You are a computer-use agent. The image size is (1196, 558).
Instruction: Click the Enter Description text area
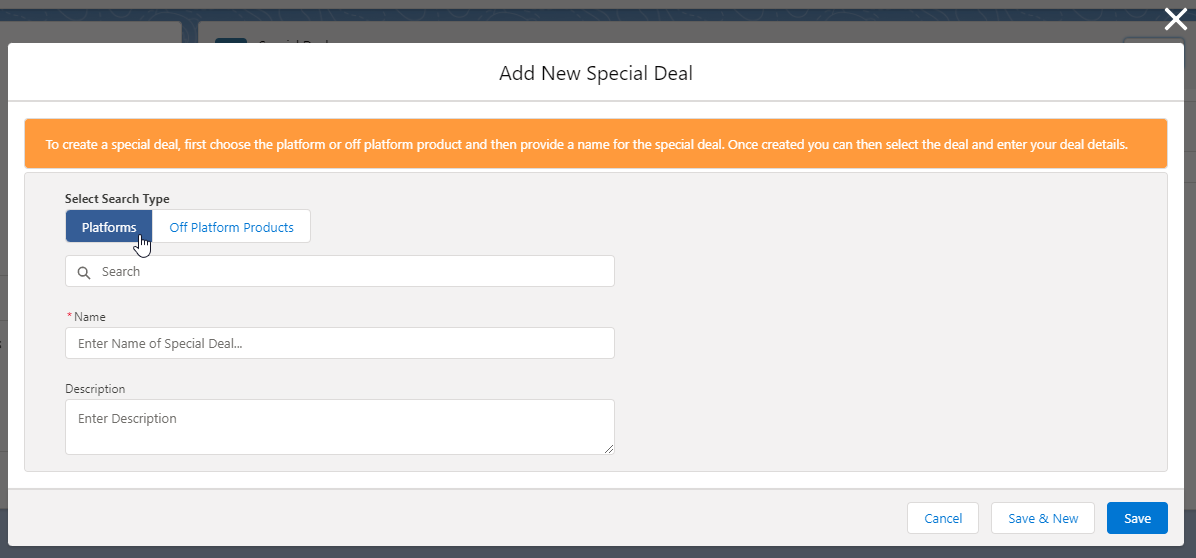coord(340,426)
